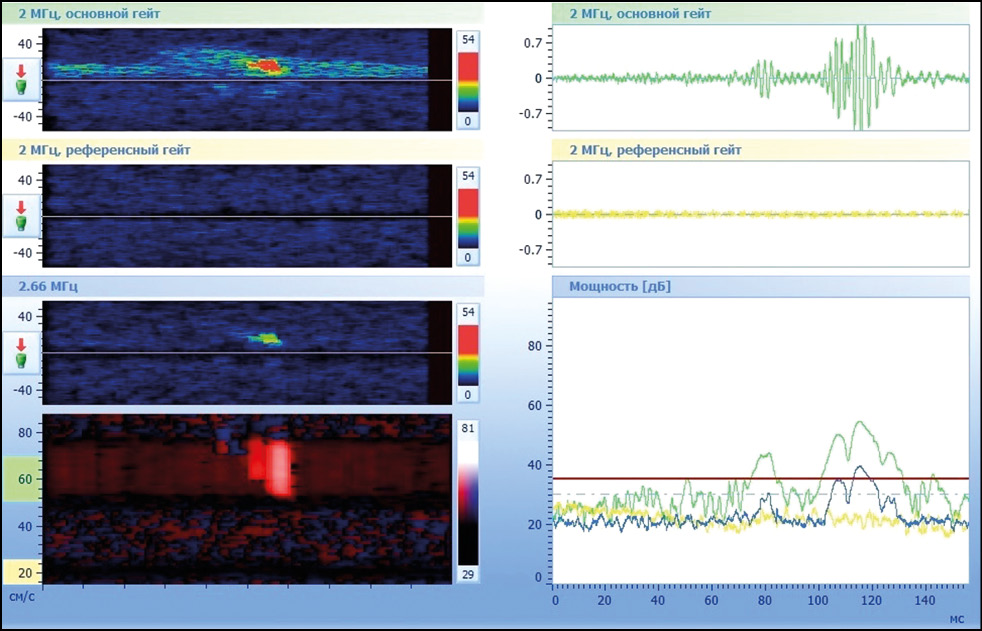Select right waveform header '2 МГц, основной гейт'

640,14
